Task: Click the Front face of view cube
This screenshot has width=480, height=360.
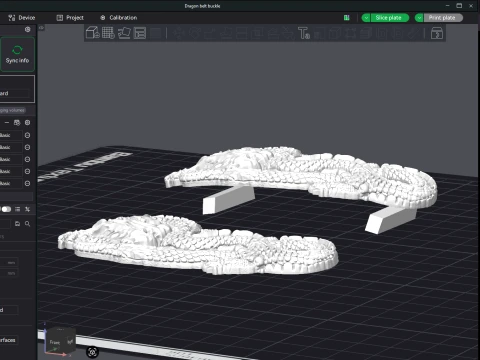Action: click(x=55, y=342)
